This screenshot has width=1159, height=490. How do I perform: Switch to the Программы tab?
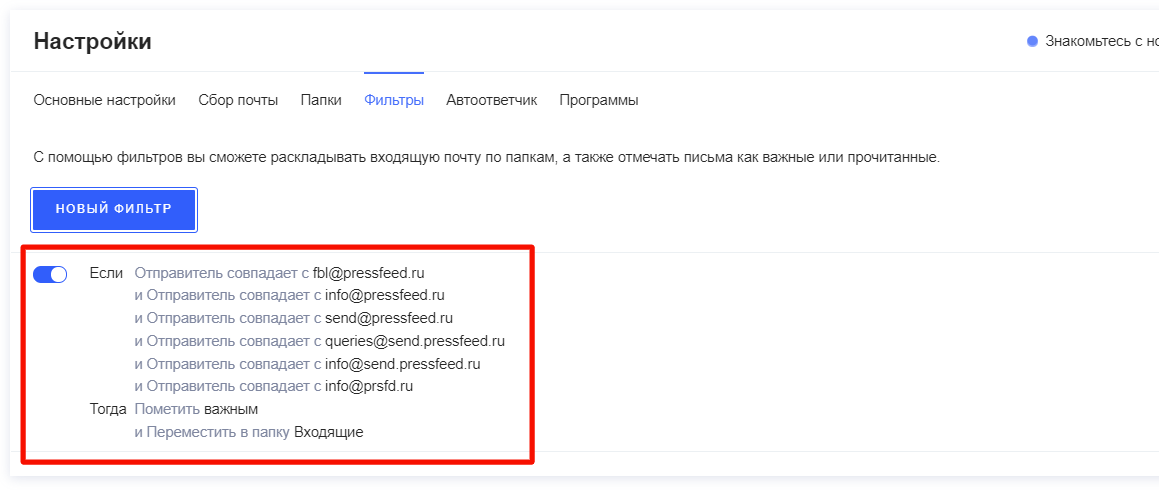pyautogui.click(x=599, y=101)
